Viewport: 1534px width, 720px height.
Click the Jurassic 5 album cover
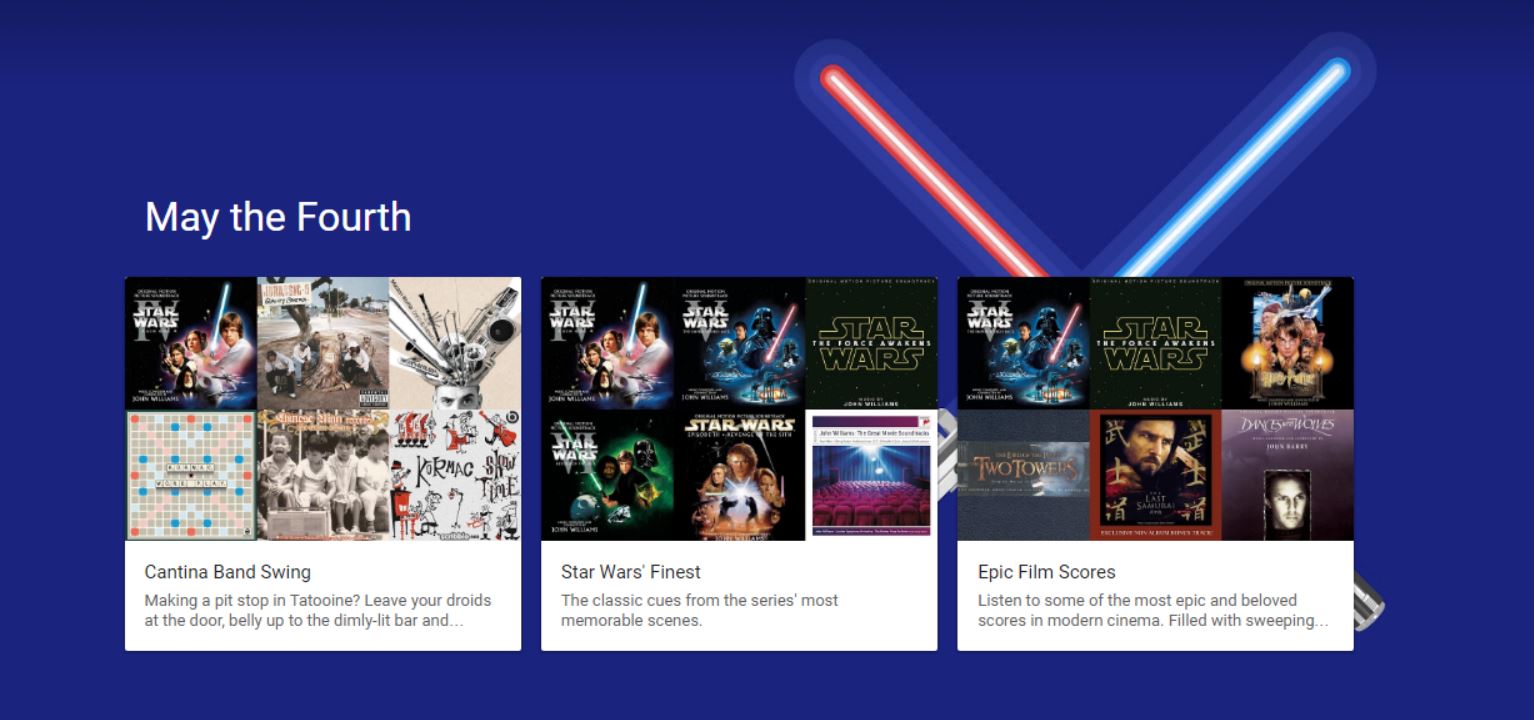coord(323,343)
